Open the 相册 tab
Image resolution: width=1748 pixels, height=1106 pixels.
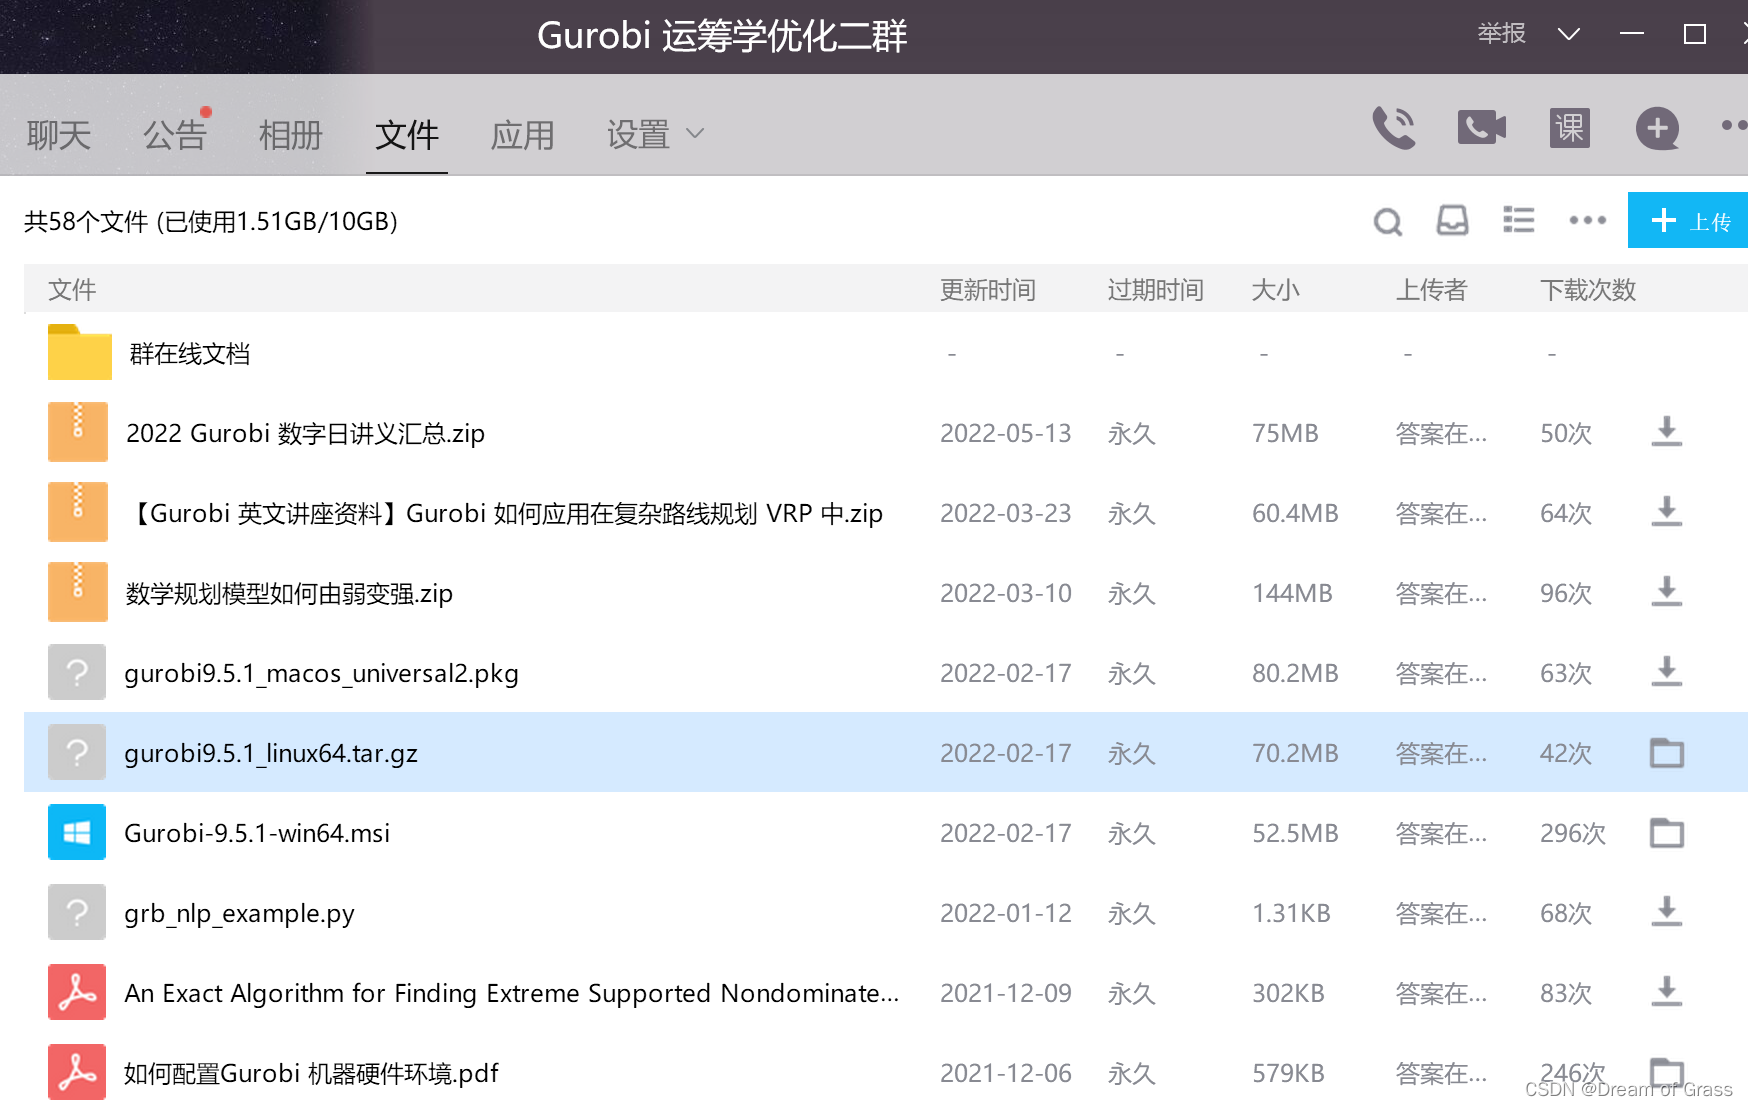(291, 135)
